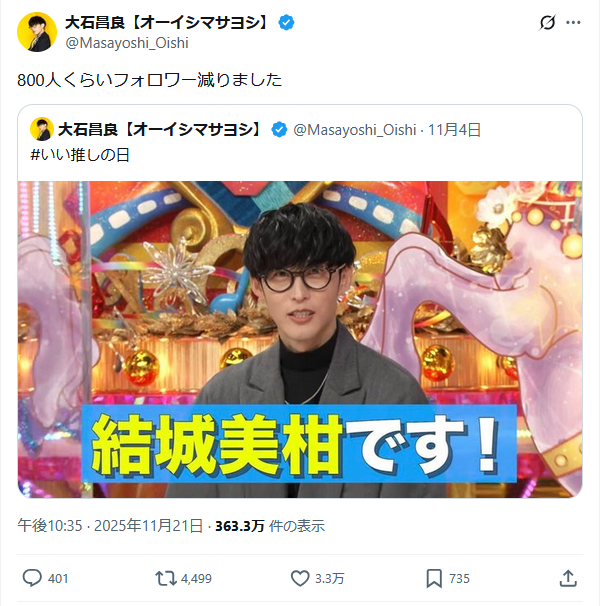Click the reply count 401

click(x=58, y=579)
